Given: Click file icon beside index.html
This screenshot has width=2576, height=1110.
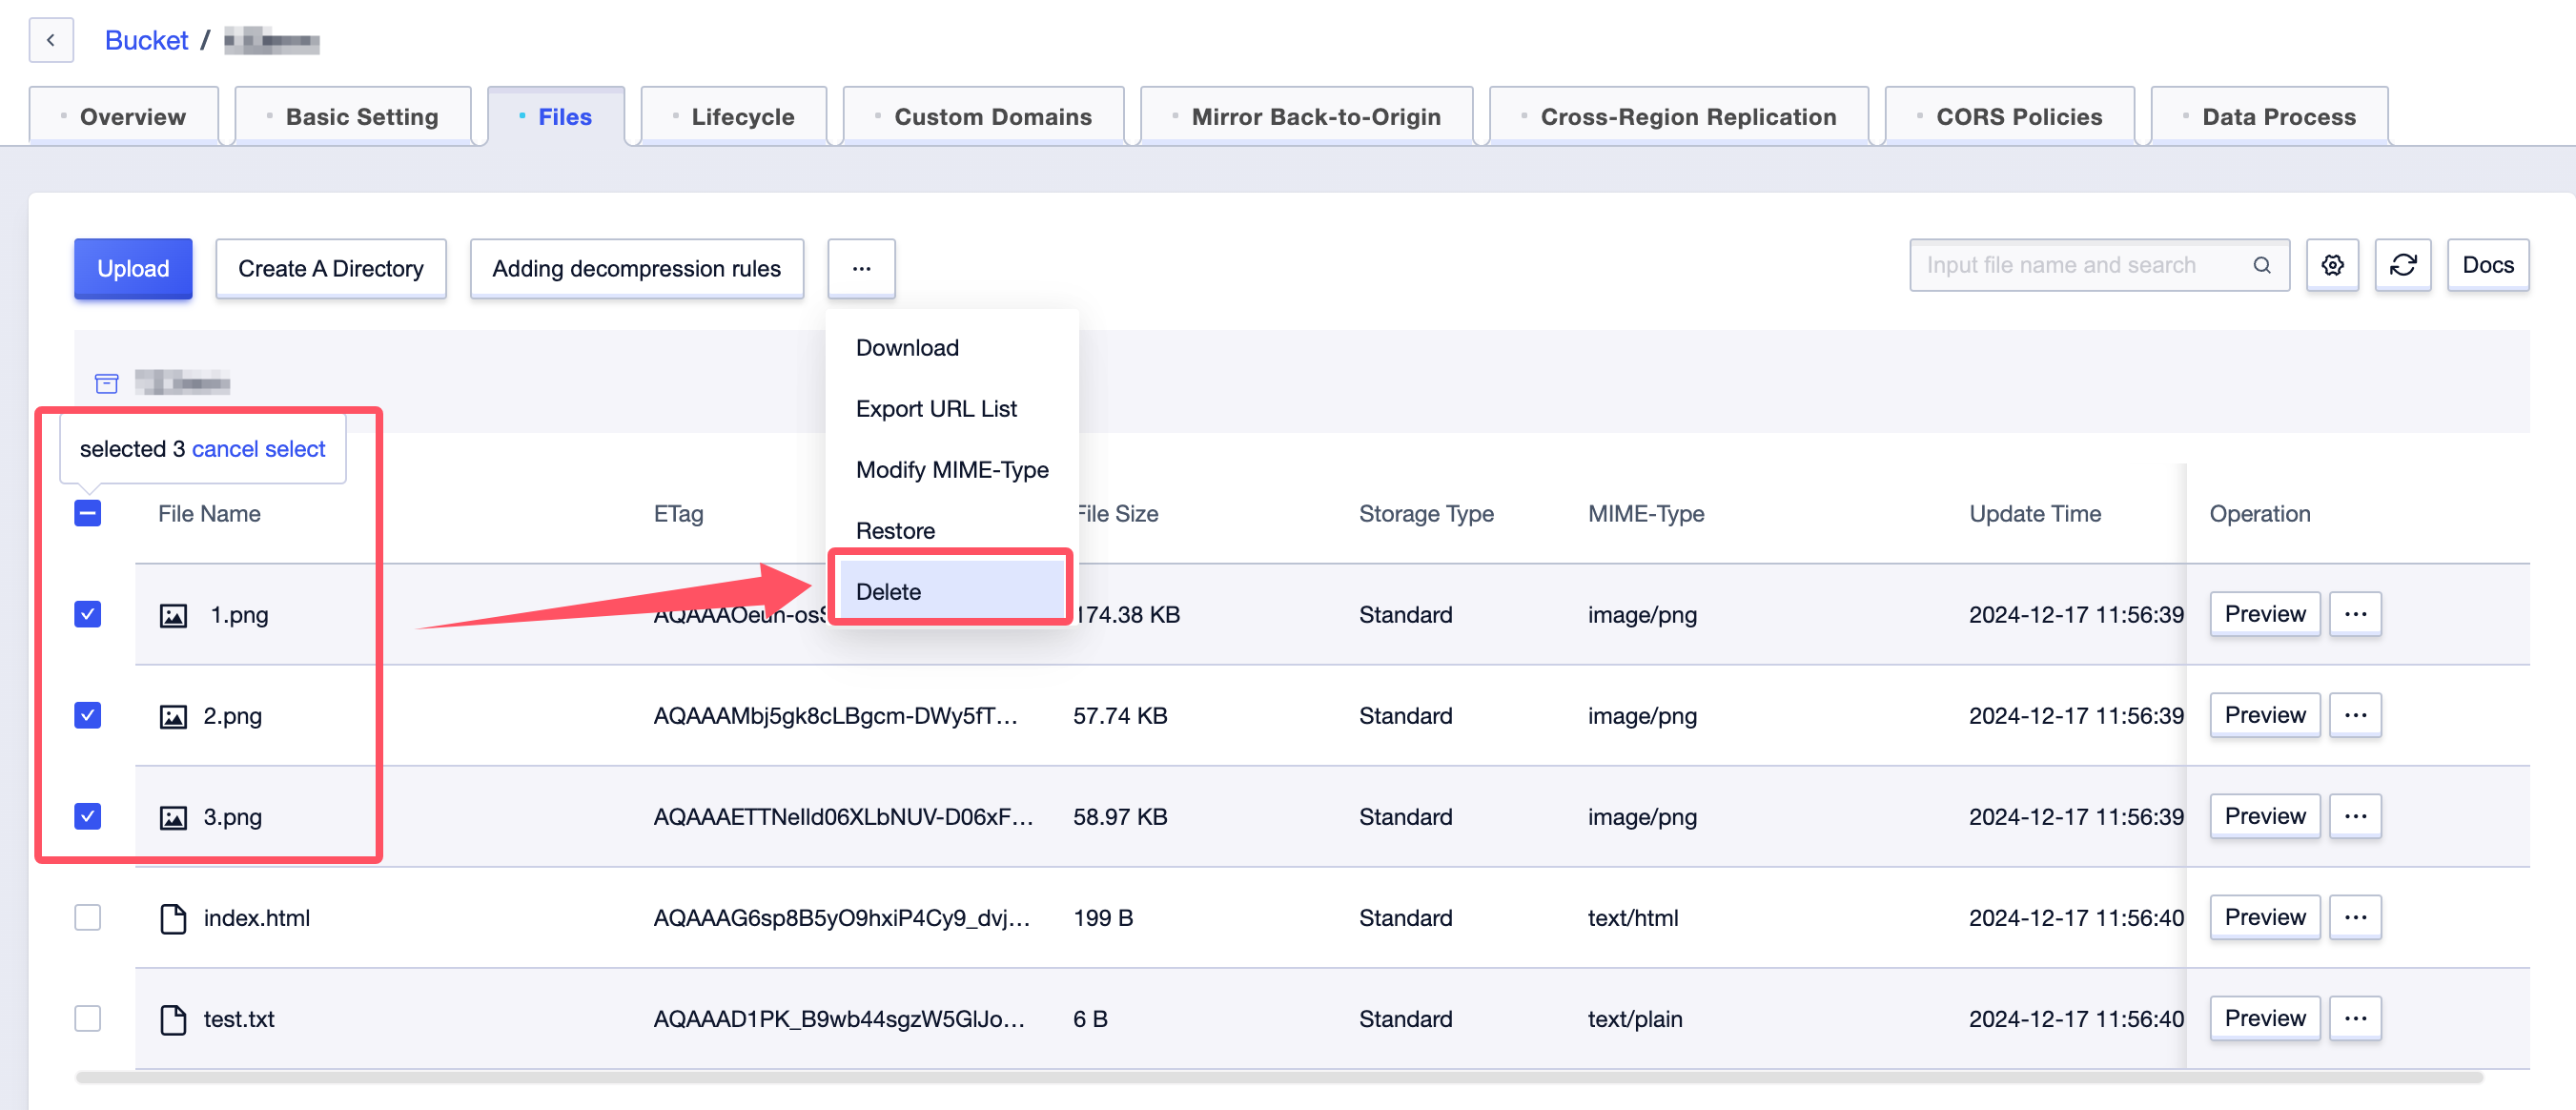Looking at the screenshot, I should coord(173,918).
